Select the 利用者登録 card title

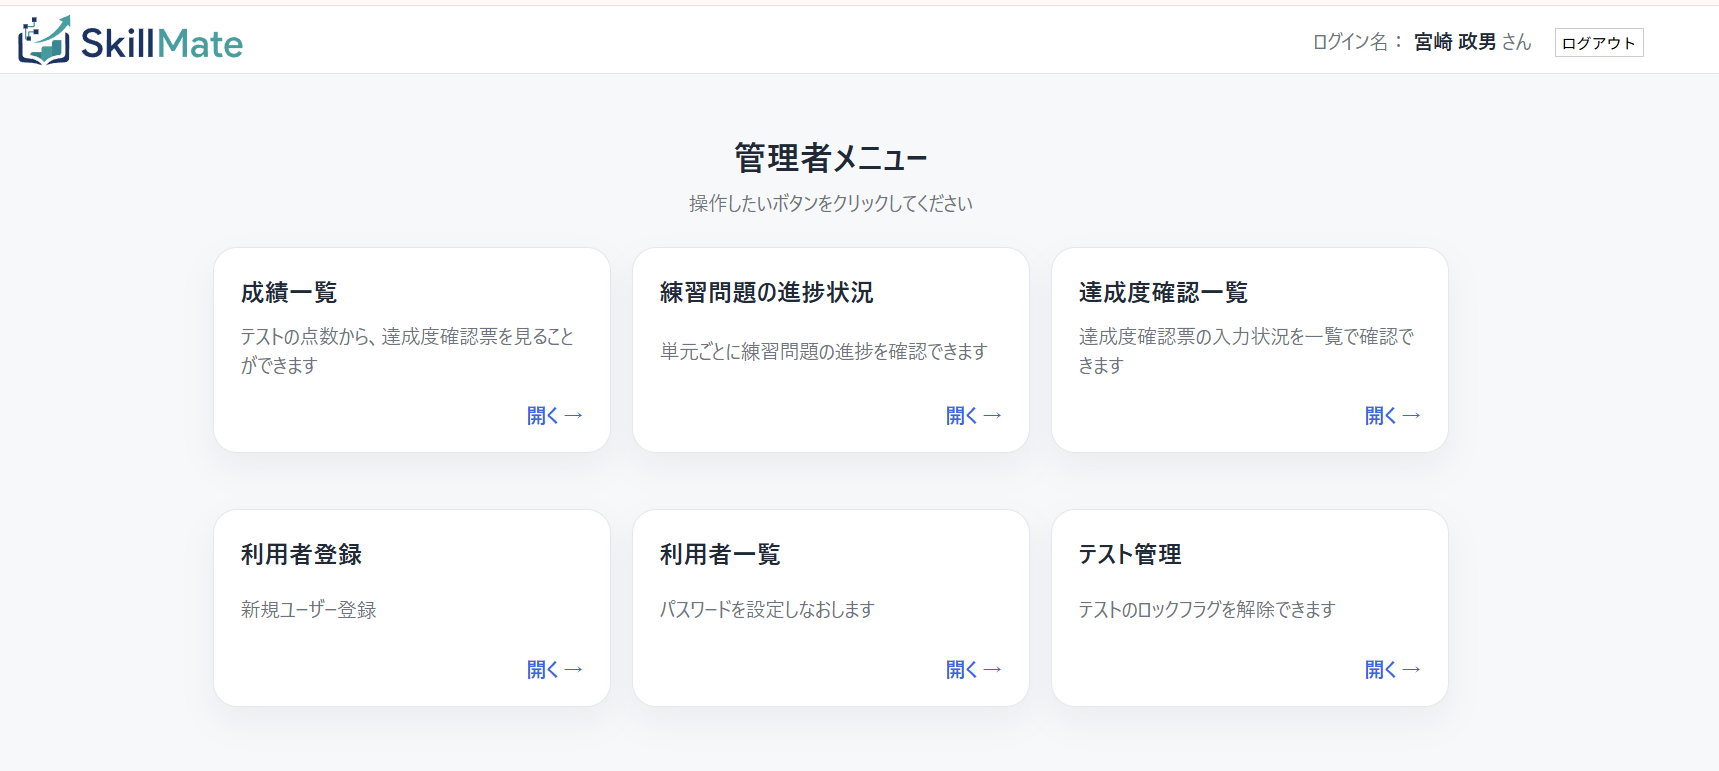301,554
